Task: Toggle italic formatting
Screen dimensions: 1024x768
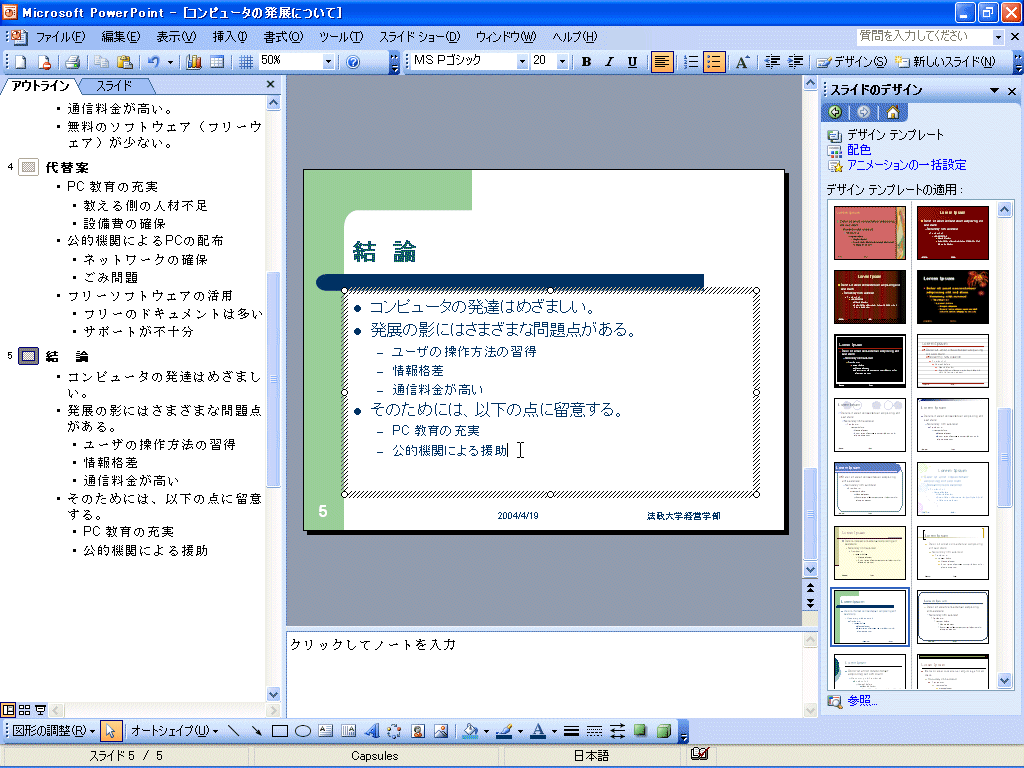Action: click(609, 62)
